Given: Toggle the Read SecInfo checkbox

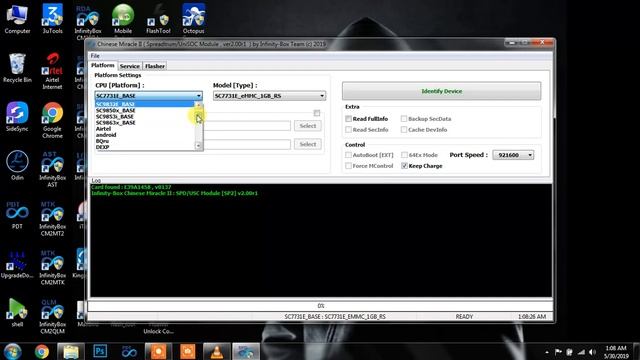Looking at the screenshot, I should pos(348,130).
